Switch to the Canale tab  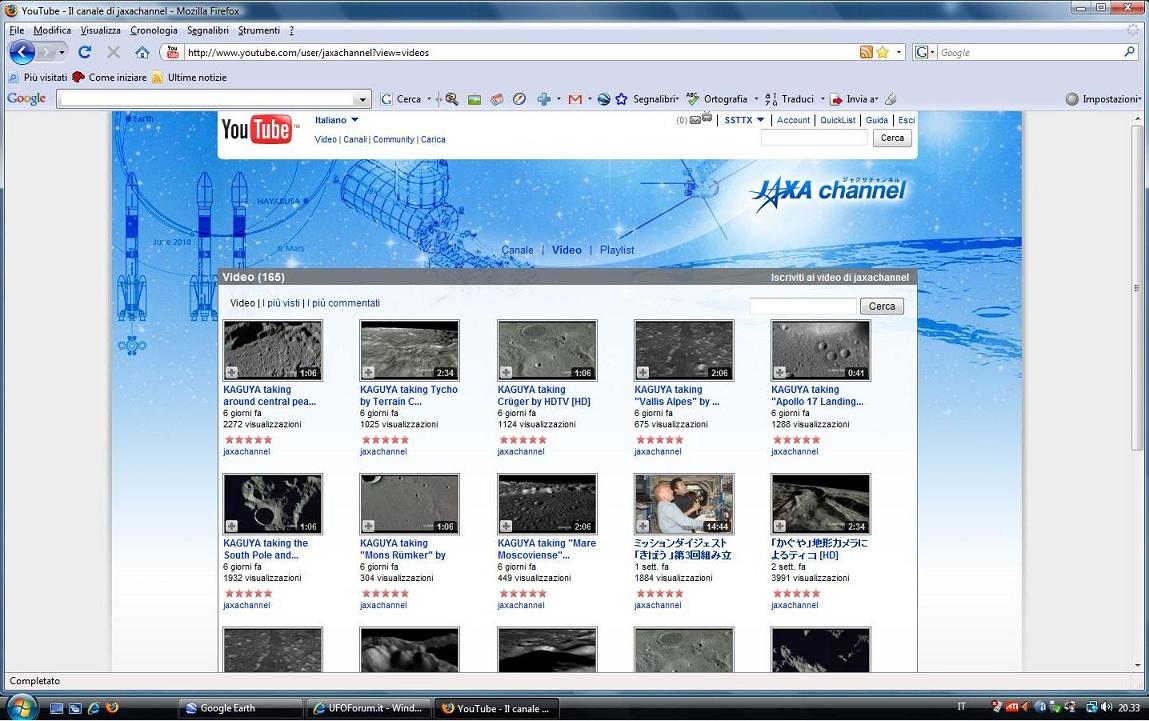[517, 250]
